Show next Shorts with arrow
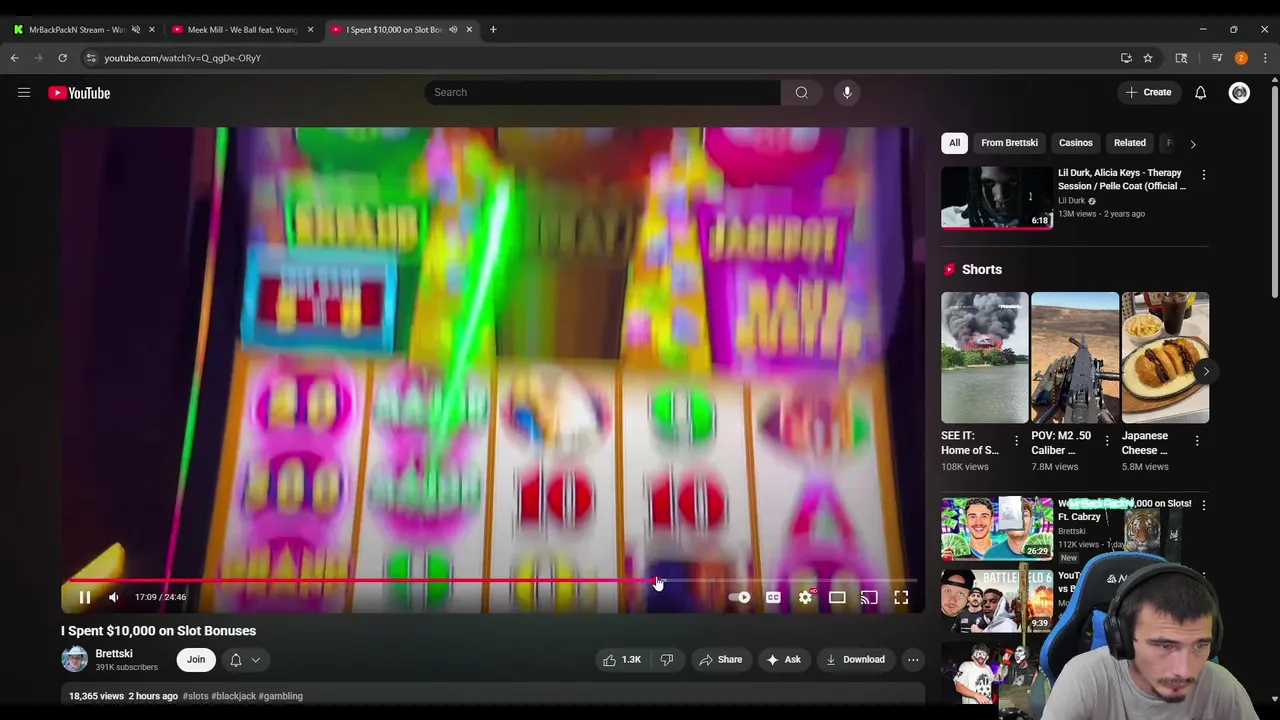The image size is (1280, 720). click(1206, 371)
